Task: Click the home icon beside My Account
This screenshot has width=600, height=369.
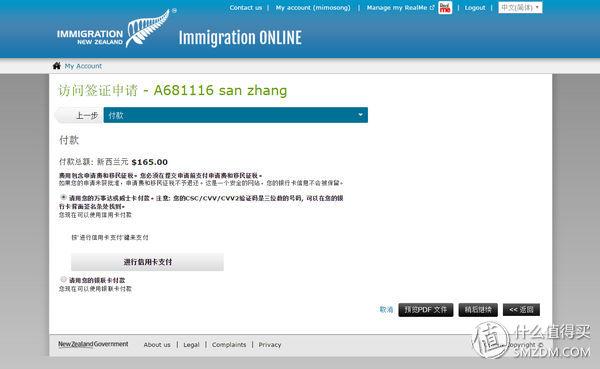Action: tap(57, 66)
